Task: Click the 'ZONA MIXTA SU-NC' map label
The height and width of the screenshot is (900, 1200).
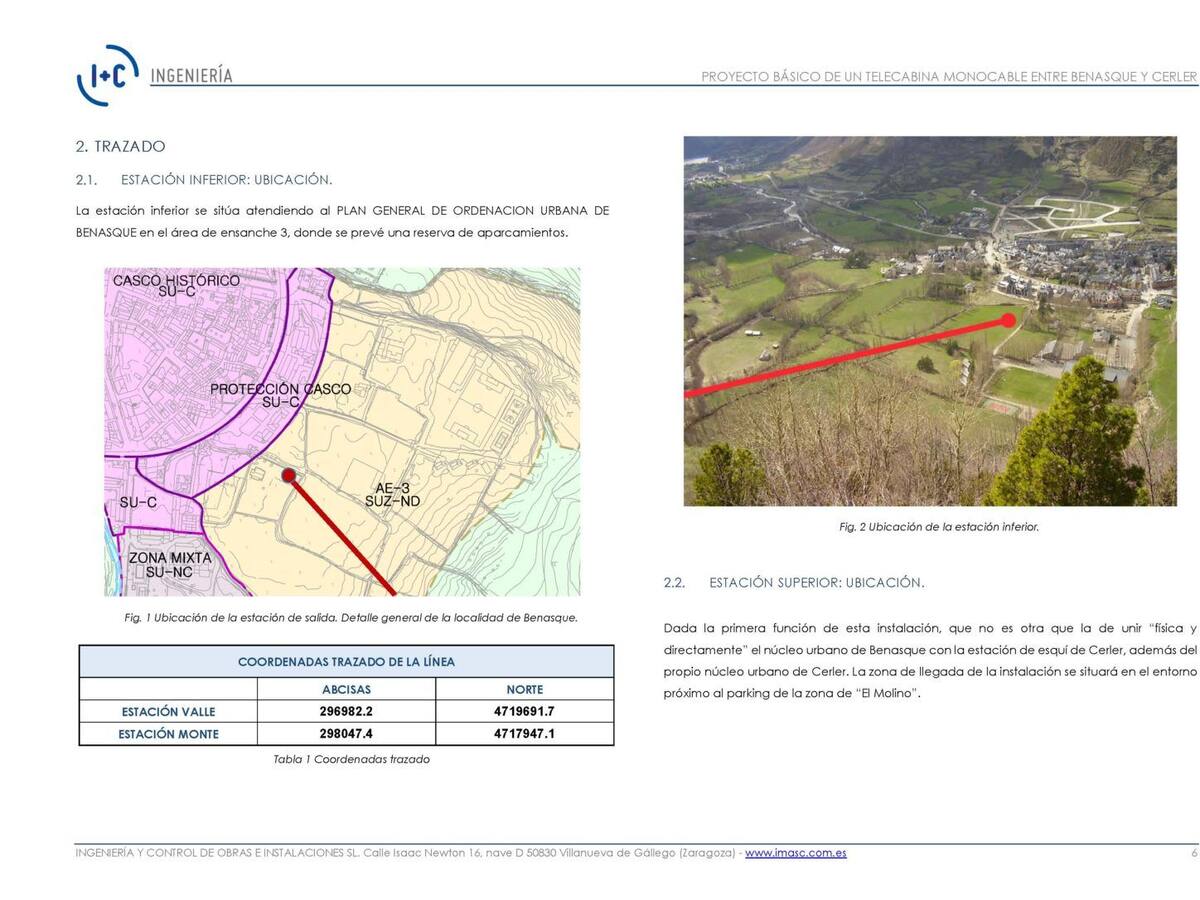Action: click(x=169, y=565)
